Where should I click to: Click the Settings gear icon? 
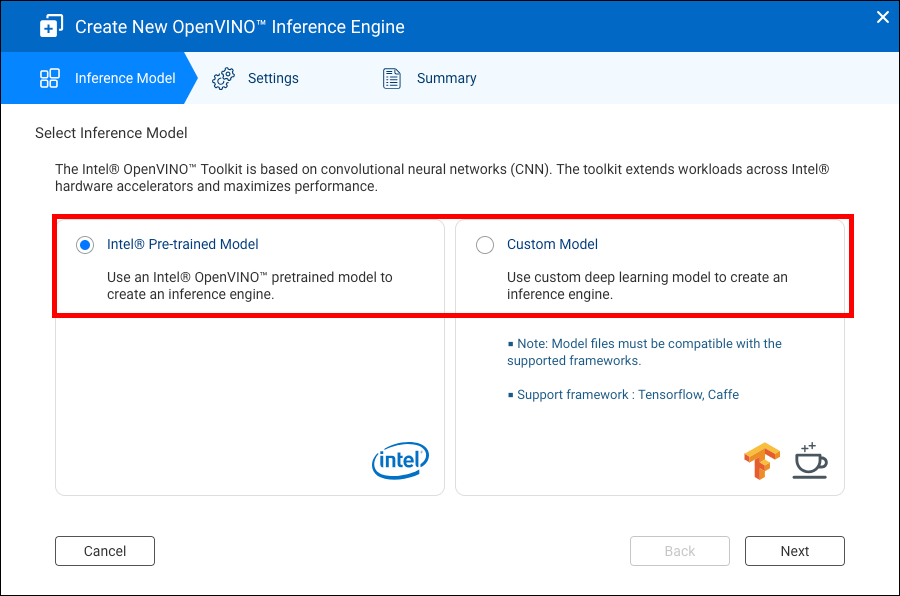click(223, 78)
